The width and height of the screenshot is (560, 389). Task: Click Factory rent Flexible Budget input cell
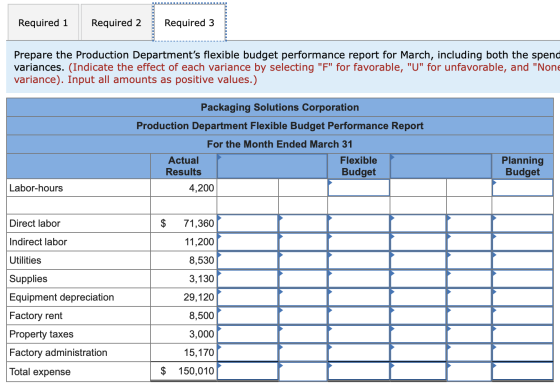point(359,316)
